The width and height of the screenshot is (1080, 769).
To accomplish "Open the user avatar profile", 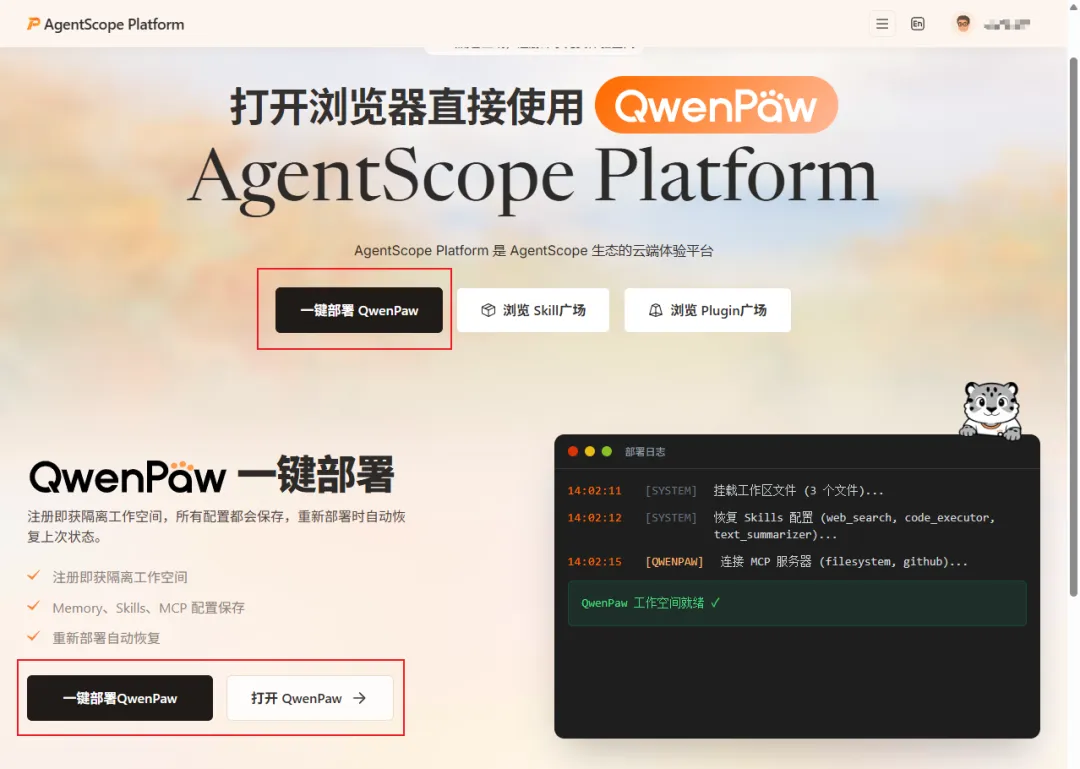I will 963,24.
